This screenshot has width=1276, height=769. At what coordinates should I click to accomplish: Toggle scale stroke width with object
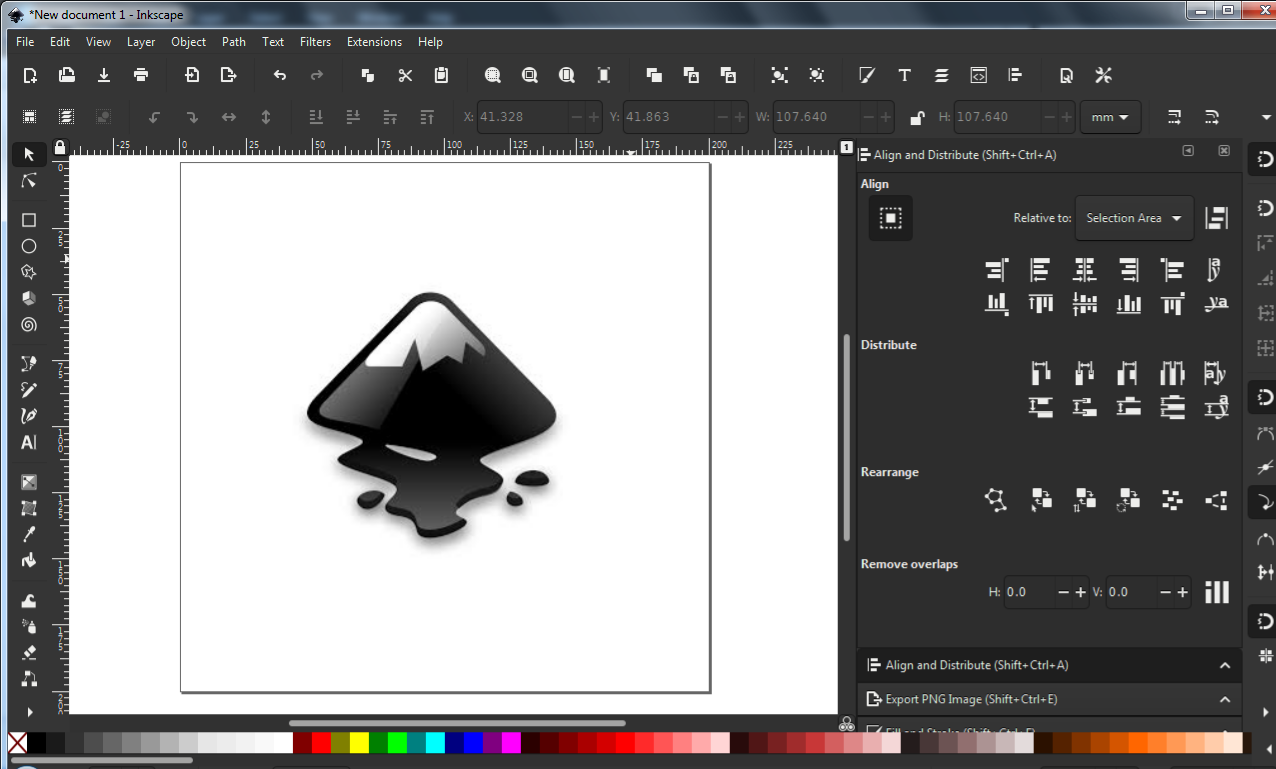pos(1175,117)
